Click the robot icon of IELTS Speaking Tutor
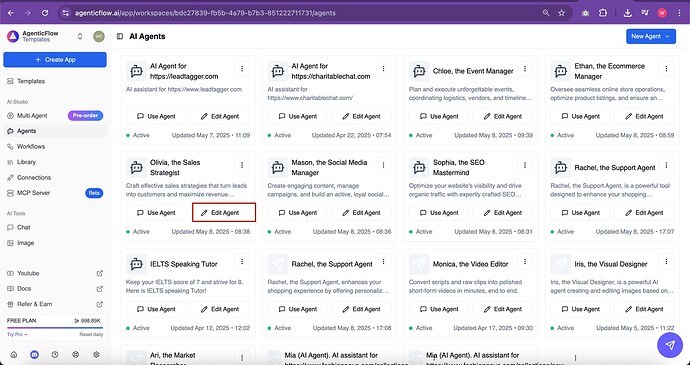690x365 pixels. tap(136, 264)
